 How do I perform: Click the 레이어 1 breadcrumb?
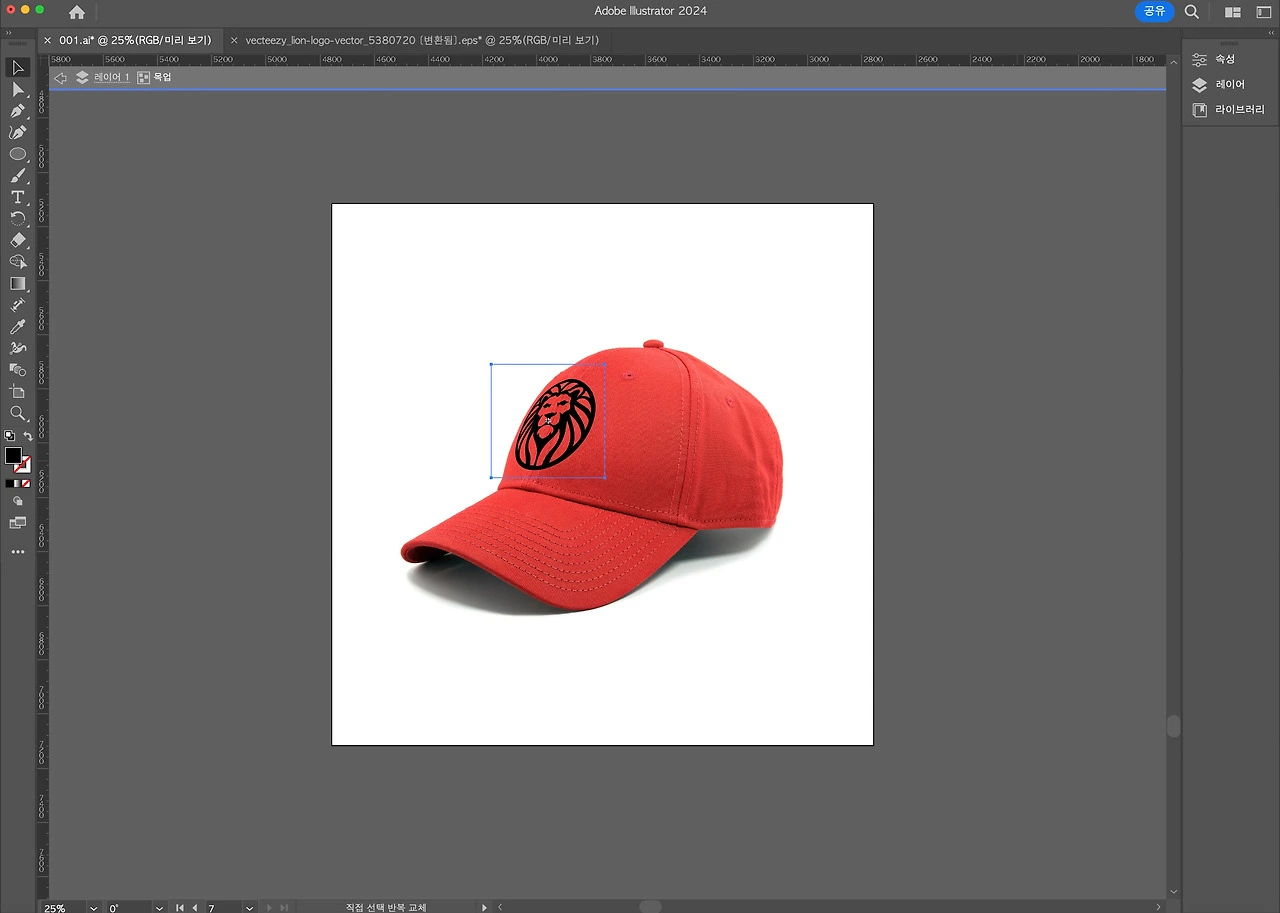(112, 77)
